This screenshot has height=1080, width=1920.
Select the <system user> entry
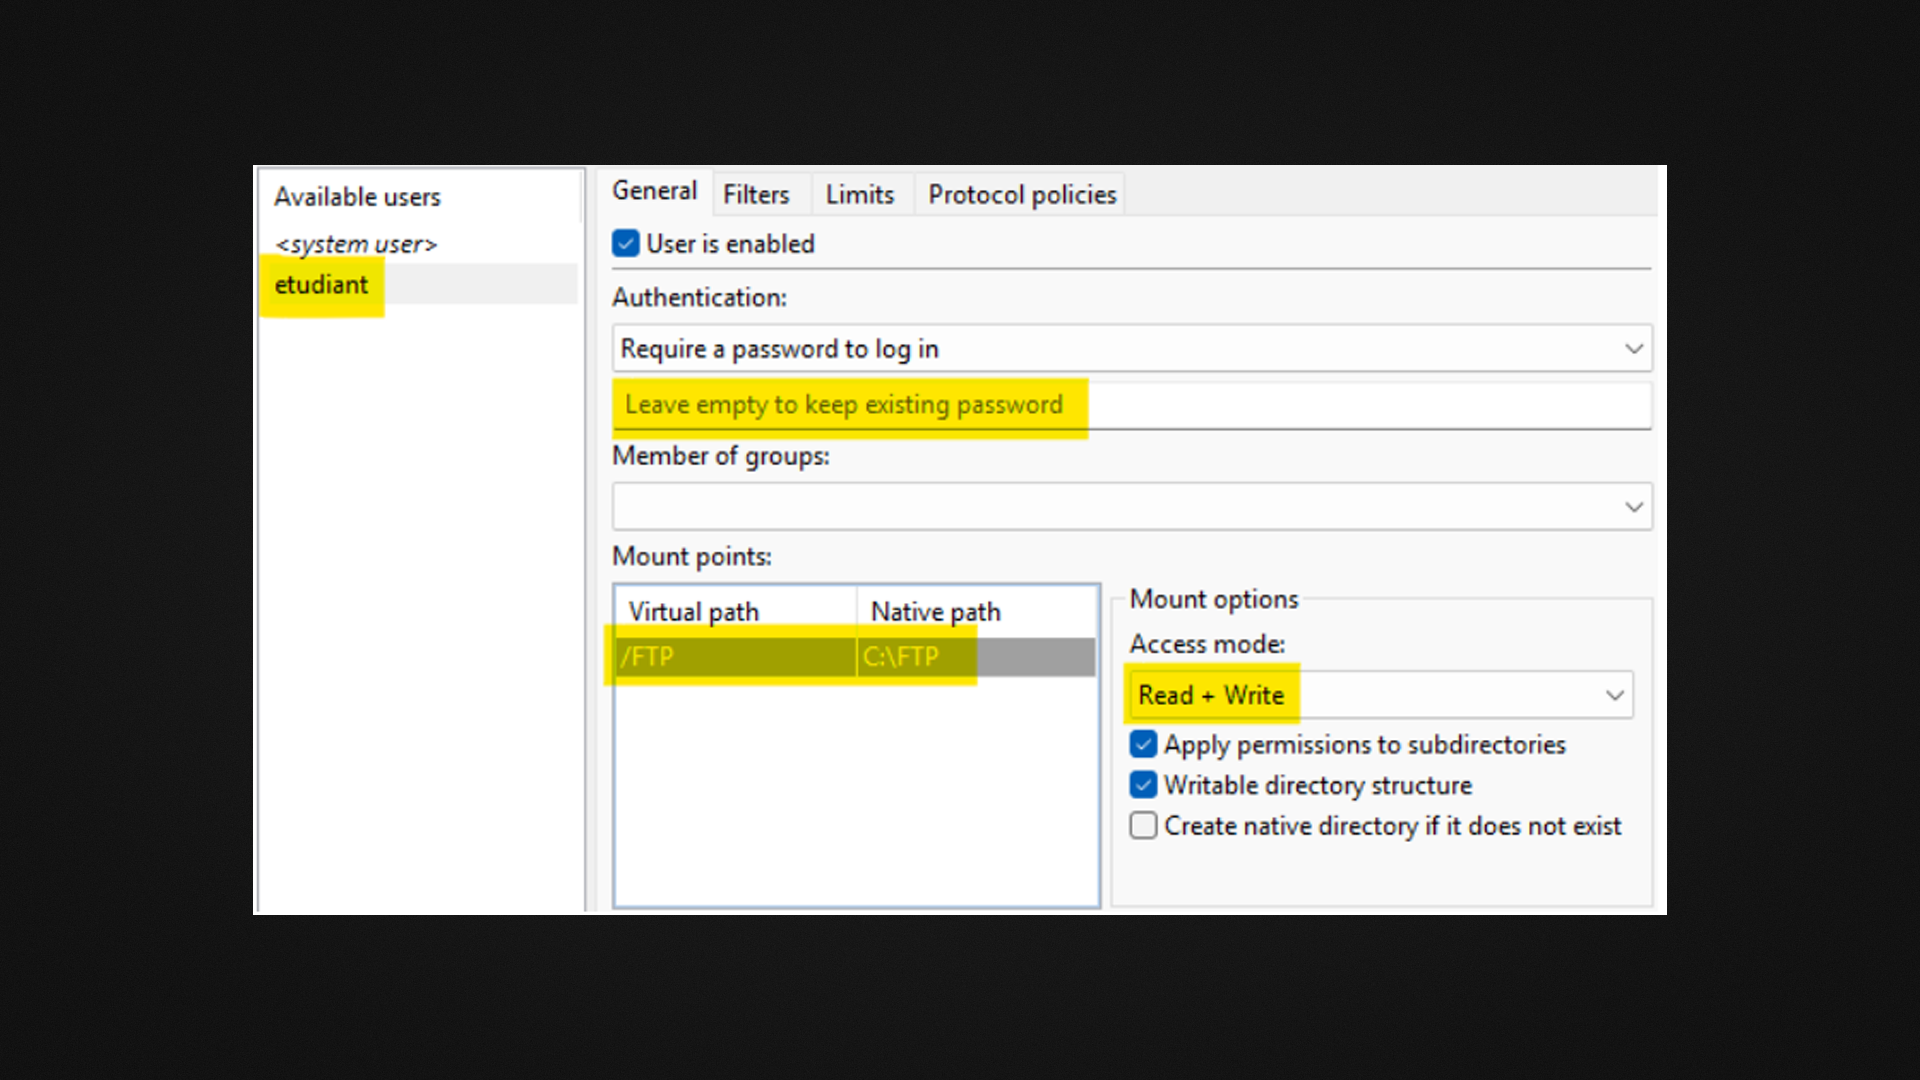click(x=356, y=244)
